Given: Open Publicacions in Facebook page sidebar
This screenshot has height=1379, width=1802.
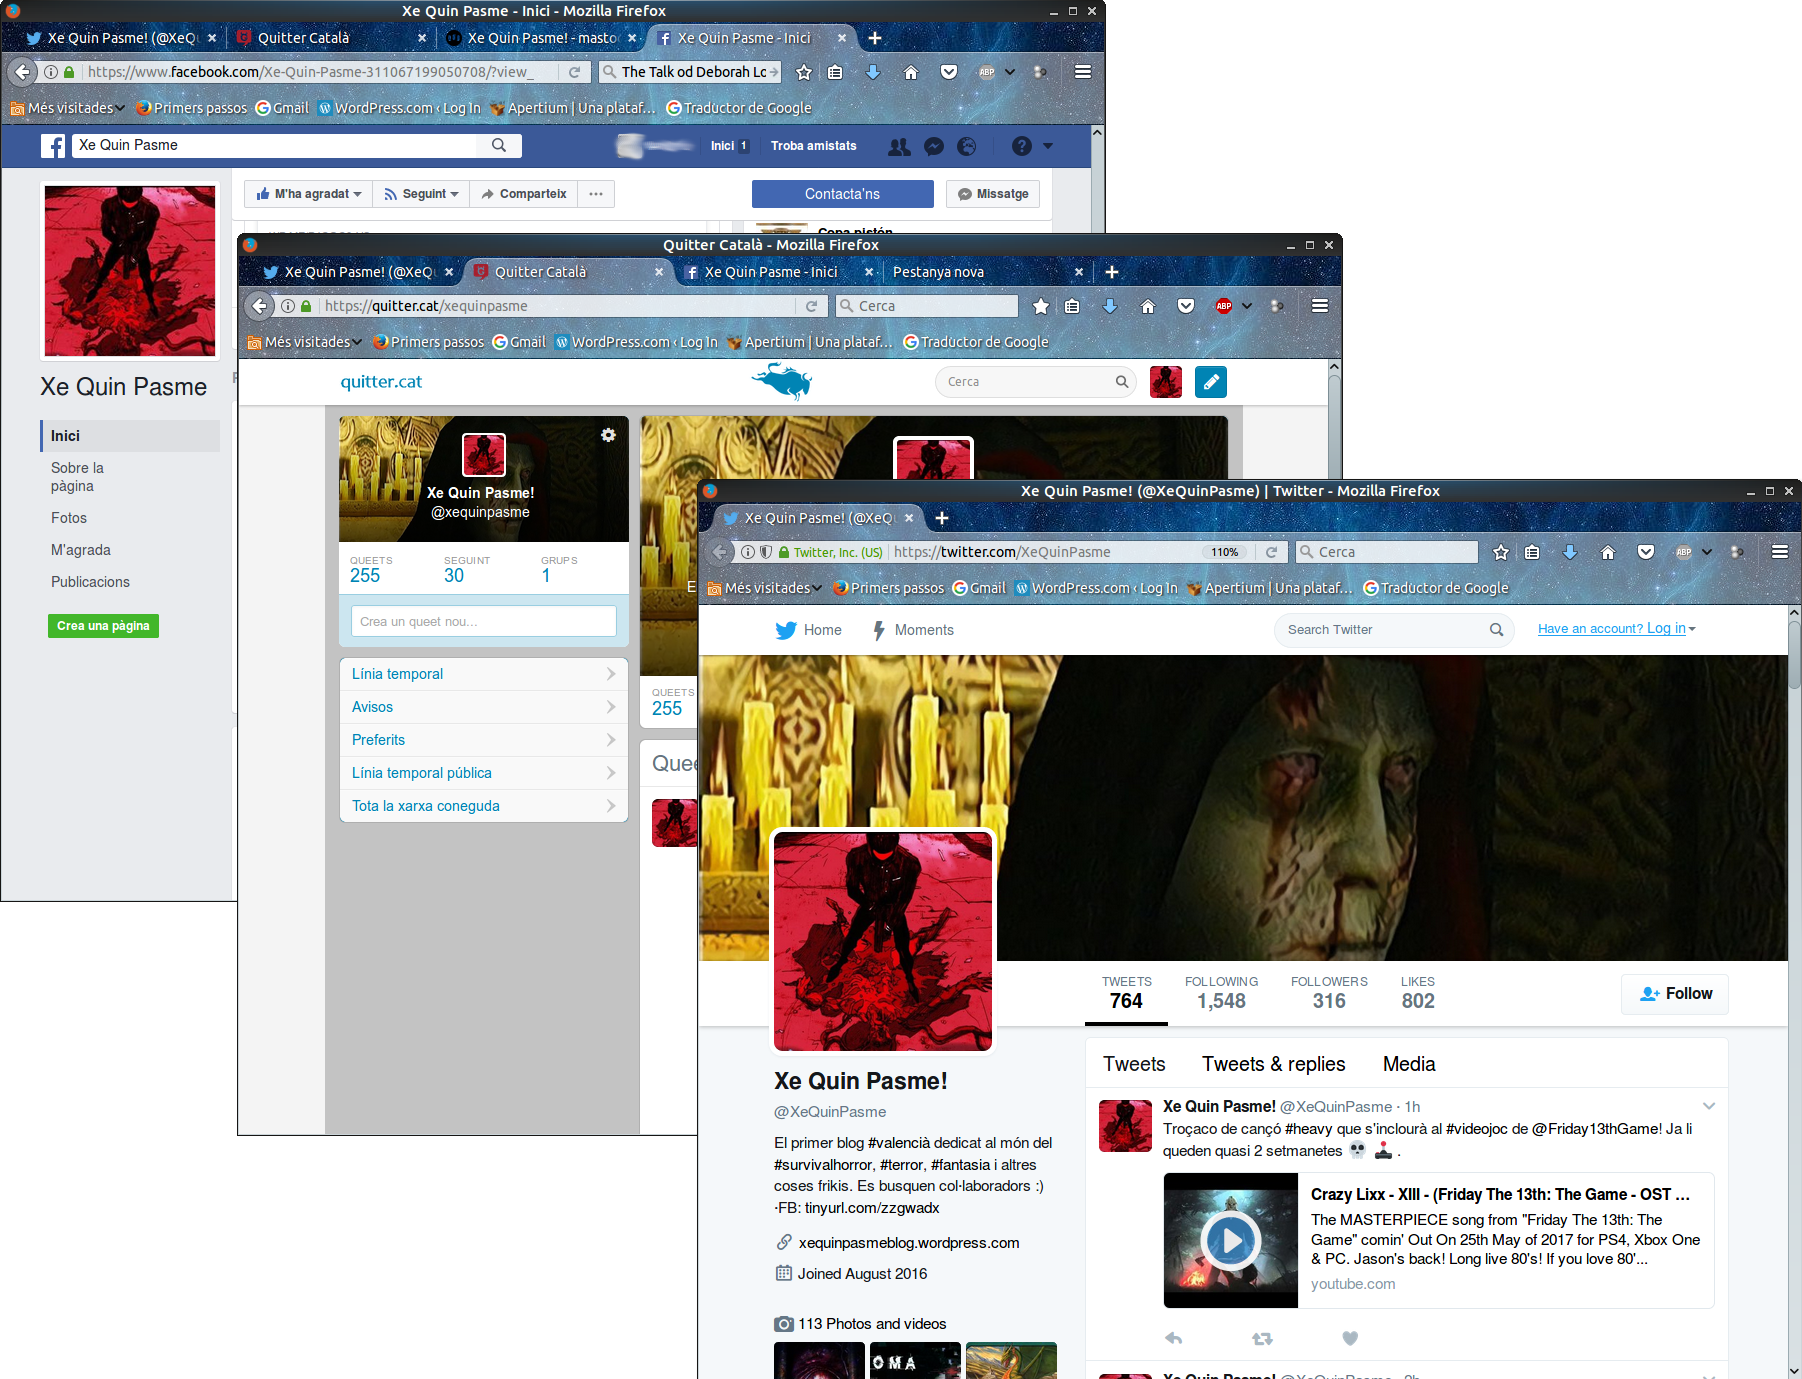Looking at the screenshot, I should 91,582.
